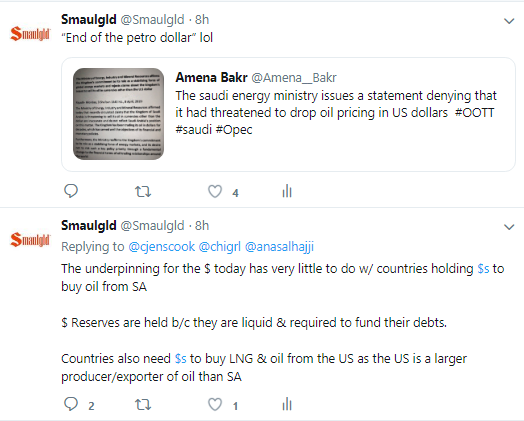View analytics for the first tweet
The width and height of the screenshot is (524, 421).
[287, 191]
